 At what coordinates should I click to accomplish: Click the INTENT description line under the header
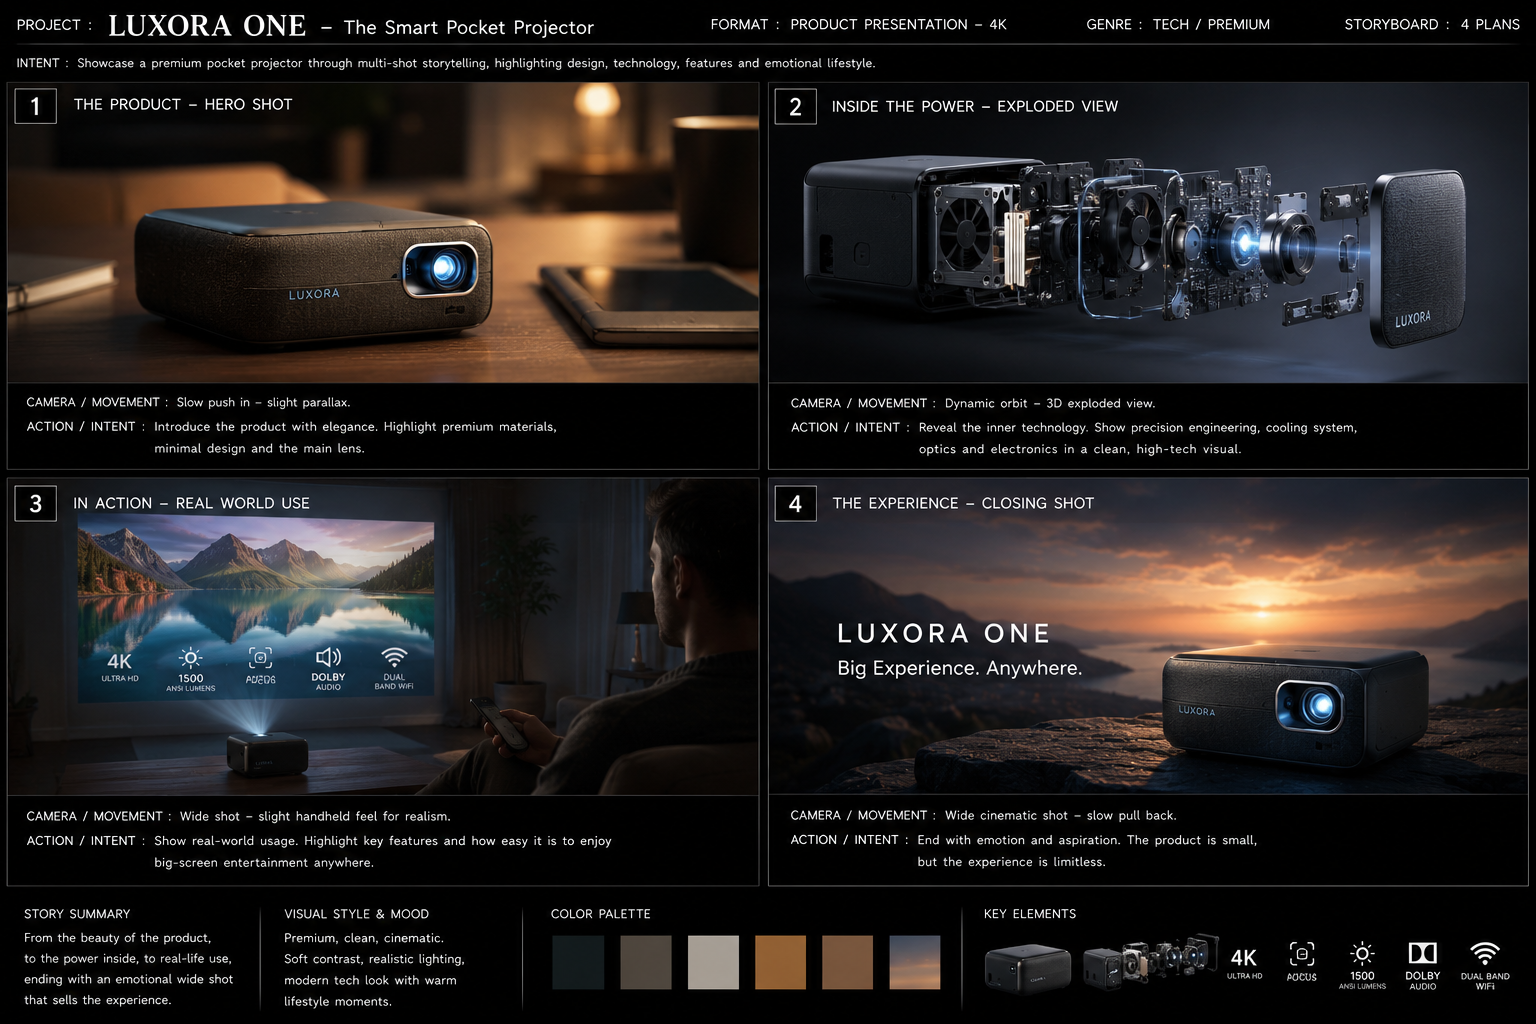point(446,63)
